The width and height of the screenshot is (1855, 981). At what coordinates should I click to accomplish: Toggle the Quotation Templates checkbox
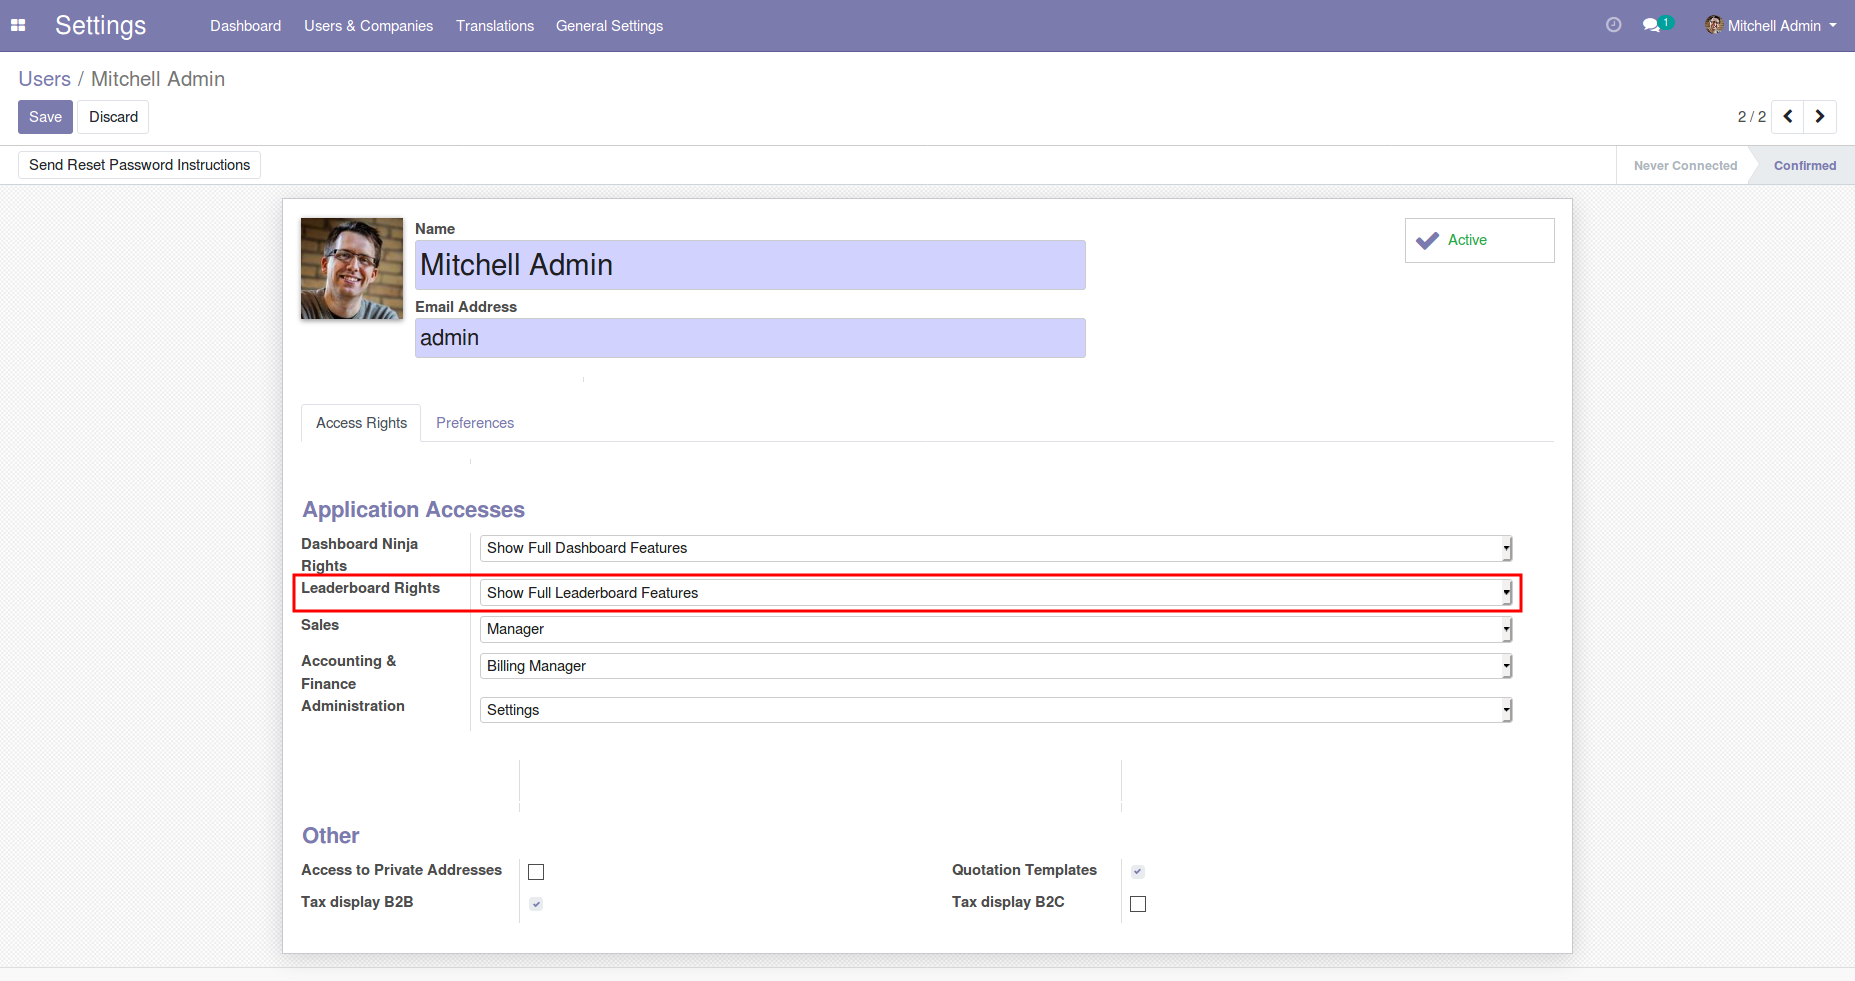[x=1138, y=872]
